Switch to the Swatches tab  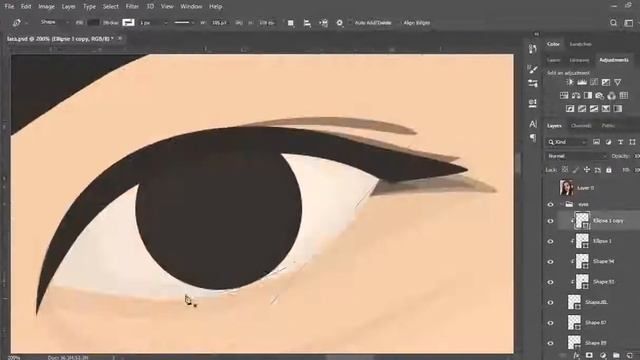[580, 44]
